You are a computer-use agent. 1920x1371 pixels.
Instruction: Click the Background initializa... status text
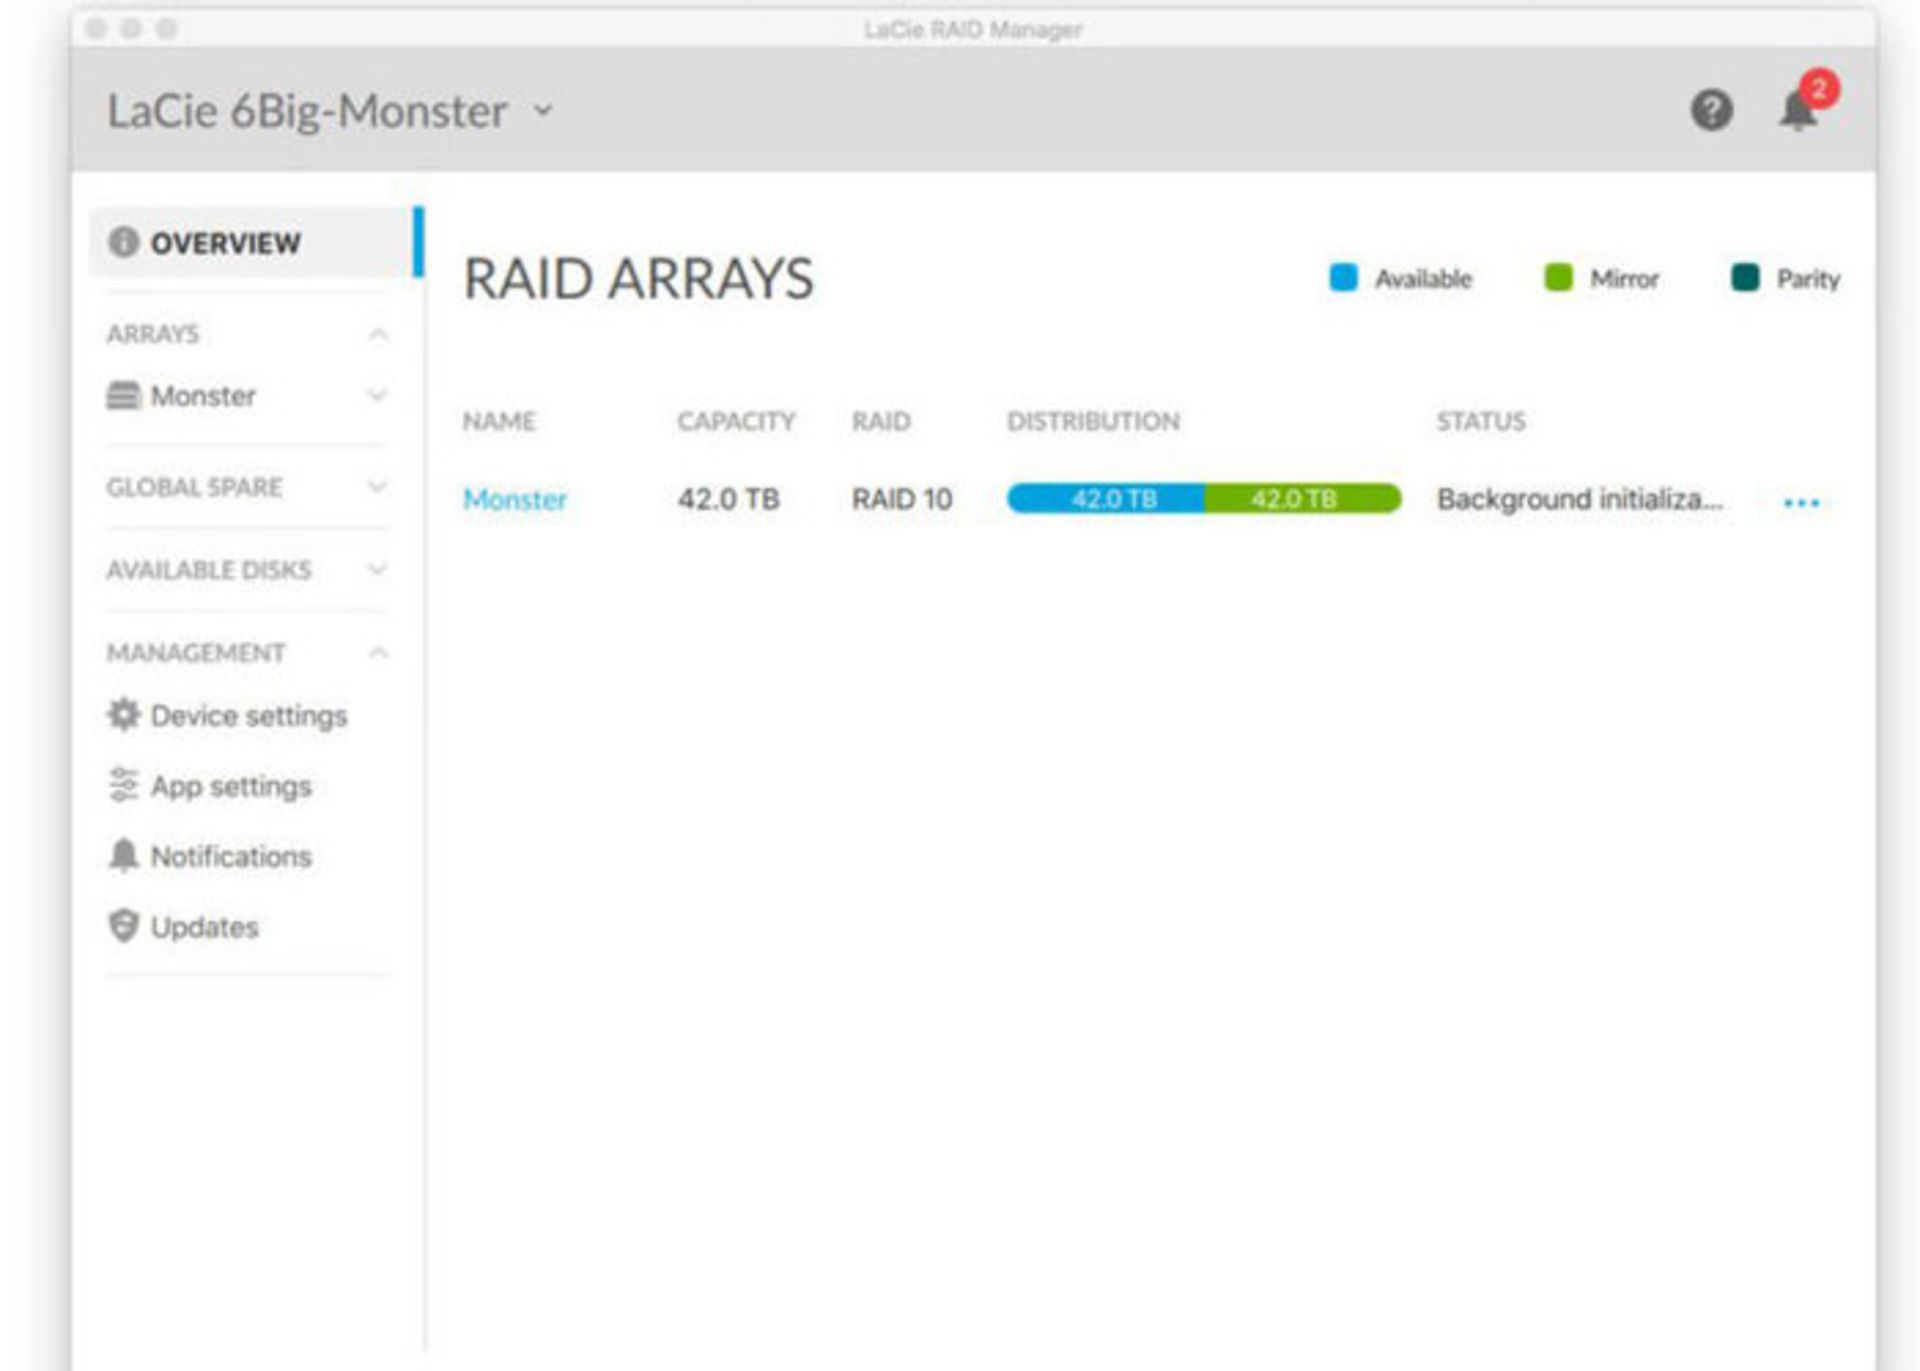tap(1580, 499)
